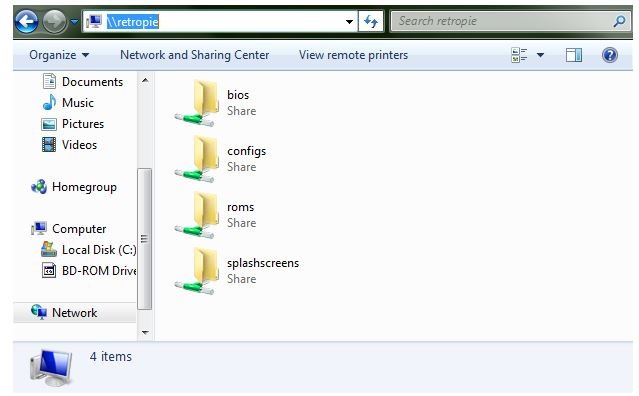Screen dimensions: 639x396
Task: Select the bios shared folder icon
Action: [x=197, y=103]
